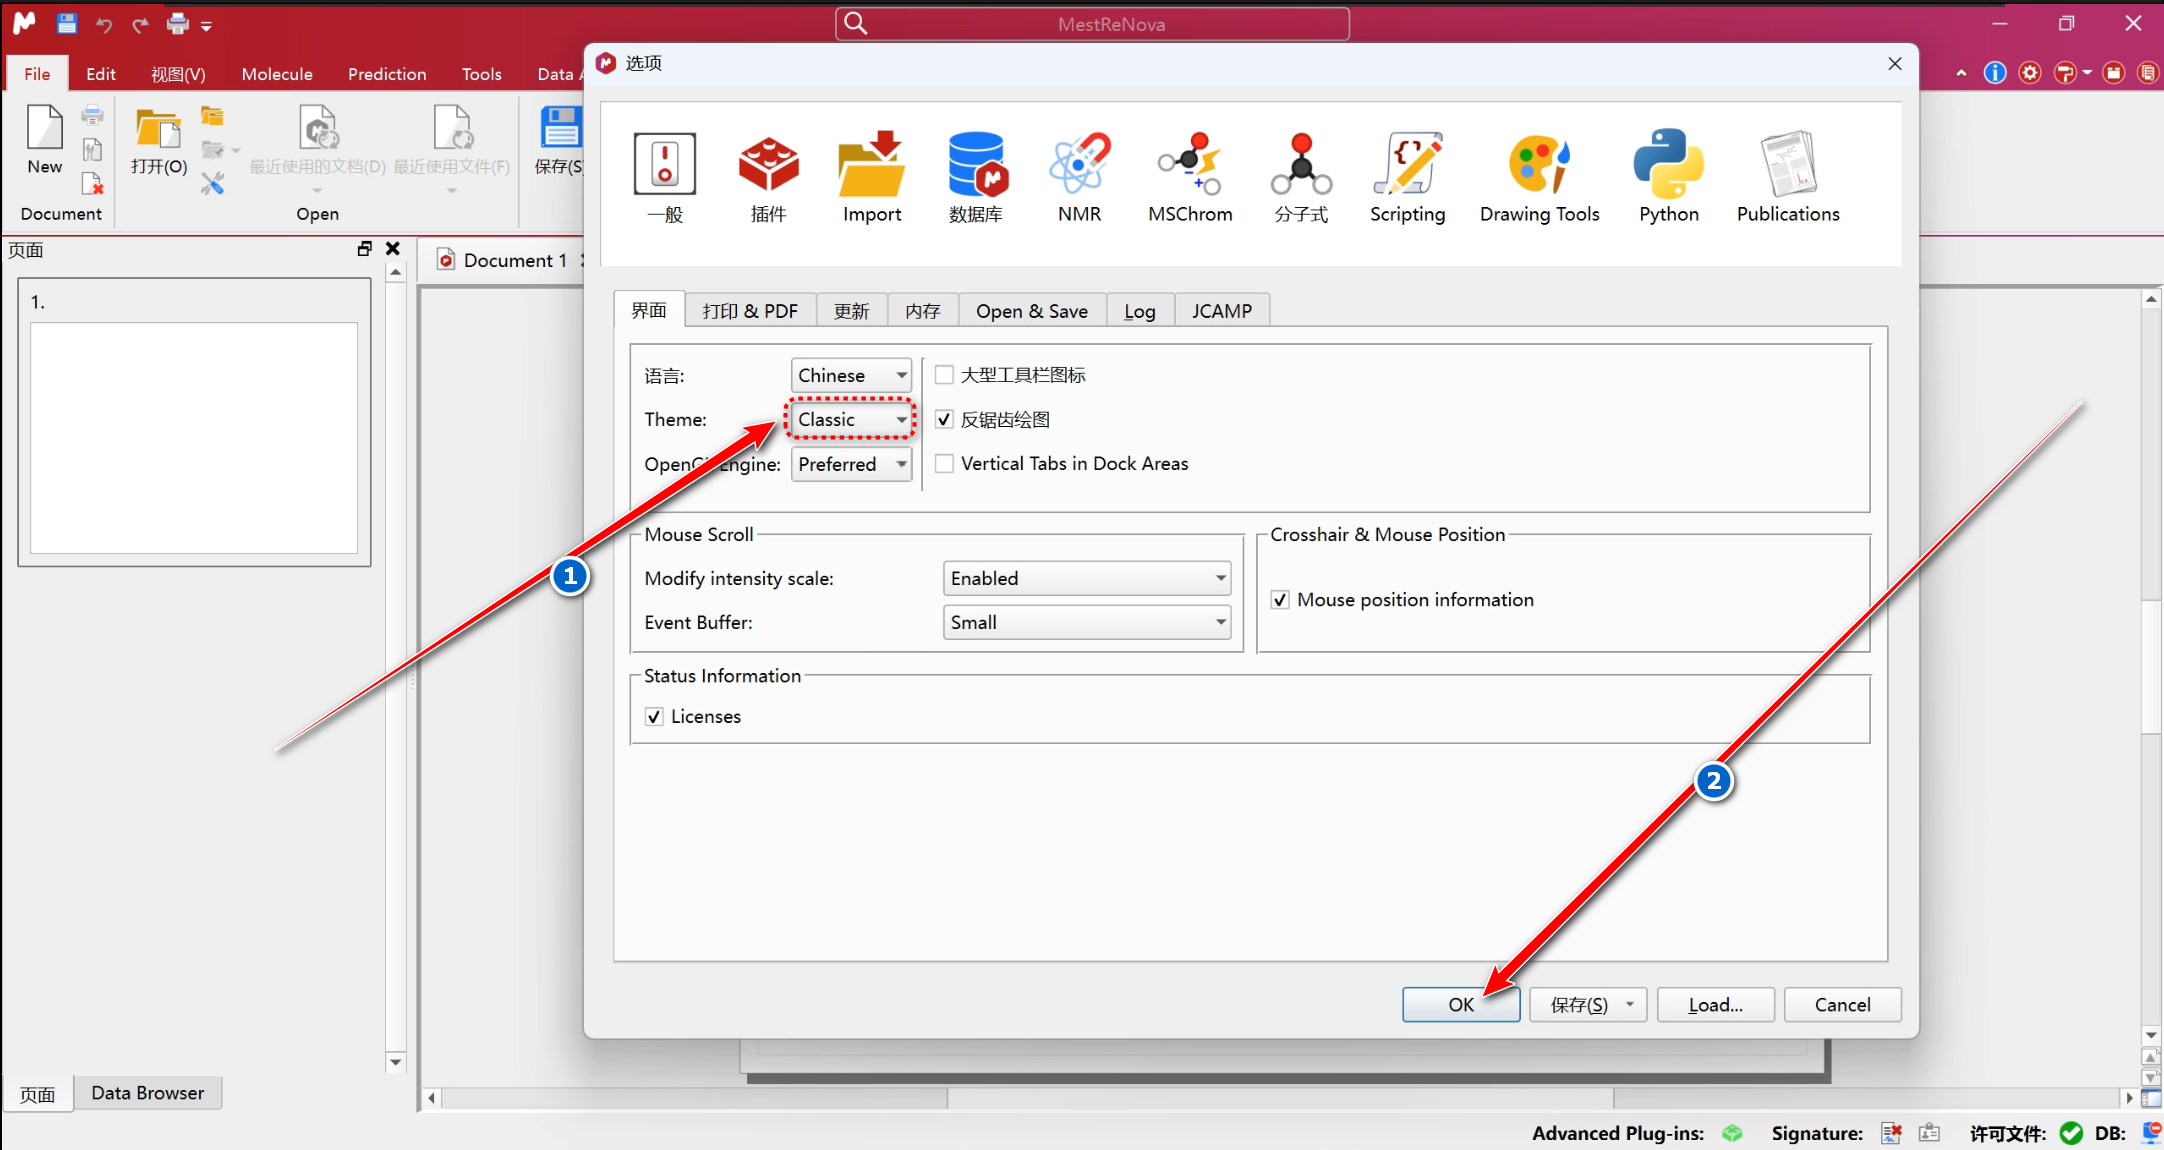Close the 页面 side panel

pyautogui.click(x=393, y=249)
